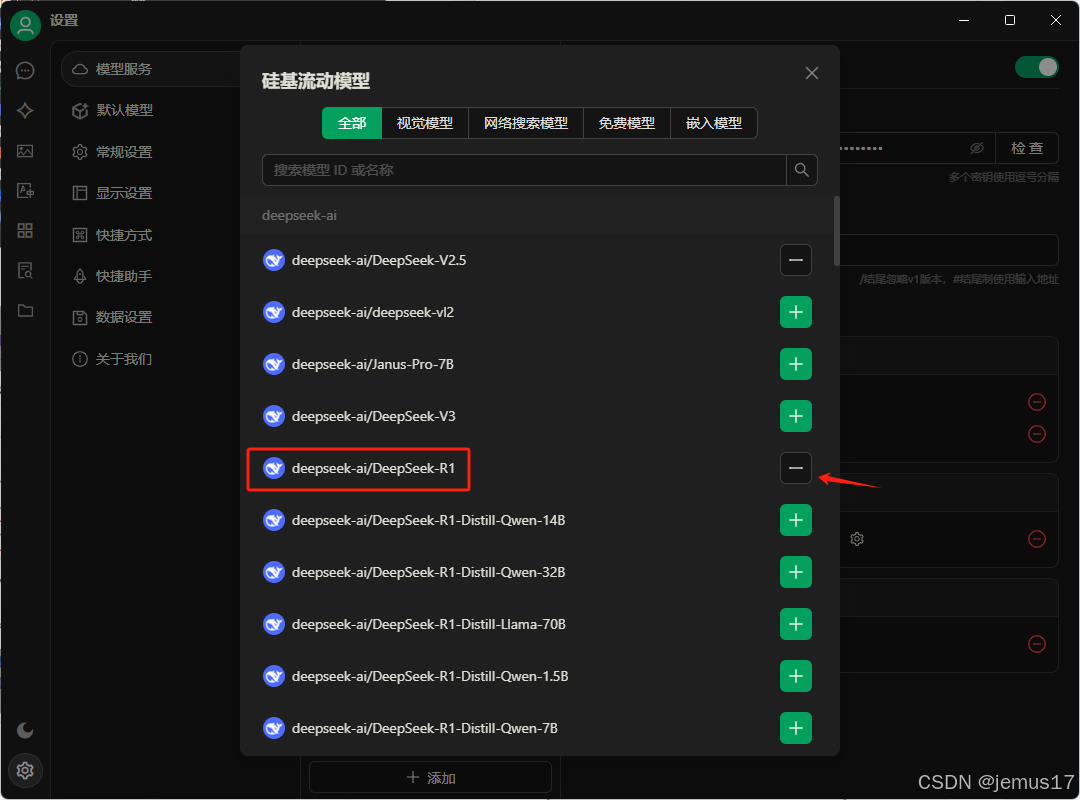Add DeepSeek-R1-Distill-Llama-70B model
The height and width of the screenshot is (800, 1080).
pyautogui.click(x=796, y=624)
